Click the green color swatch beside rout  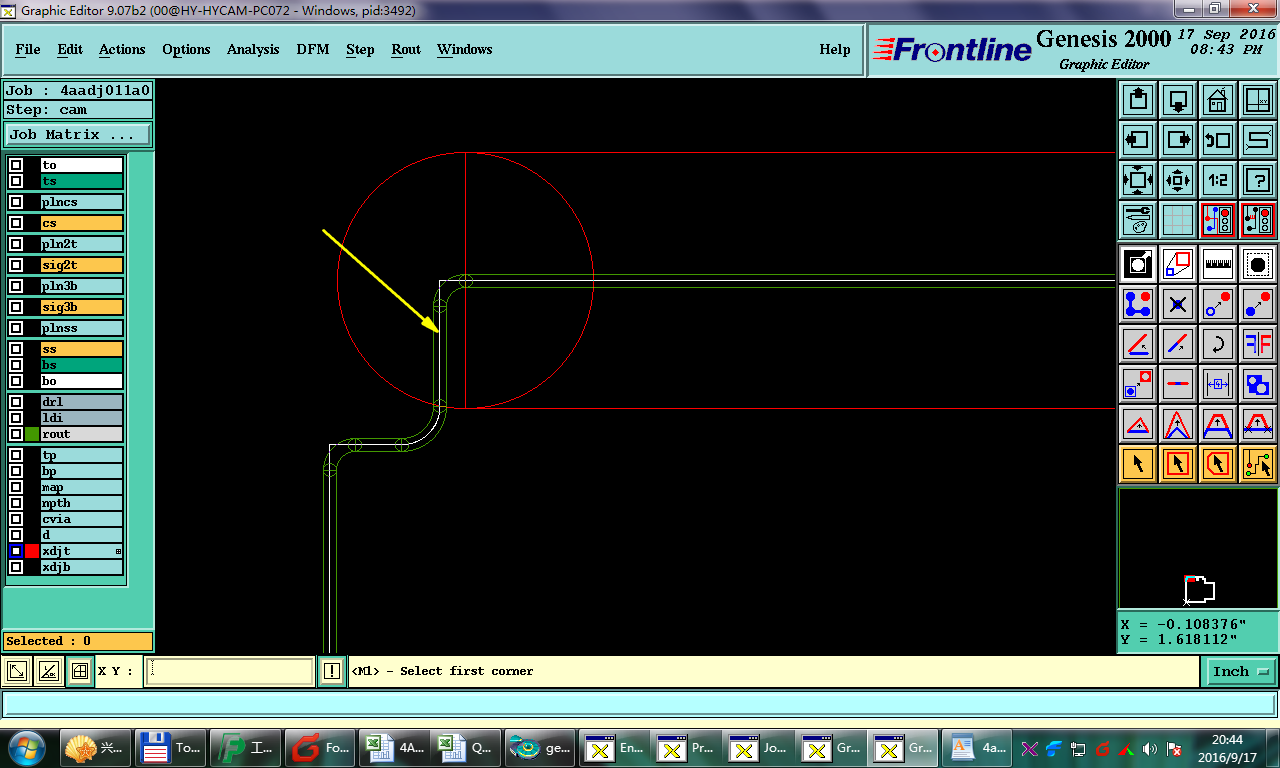[32, 434]
